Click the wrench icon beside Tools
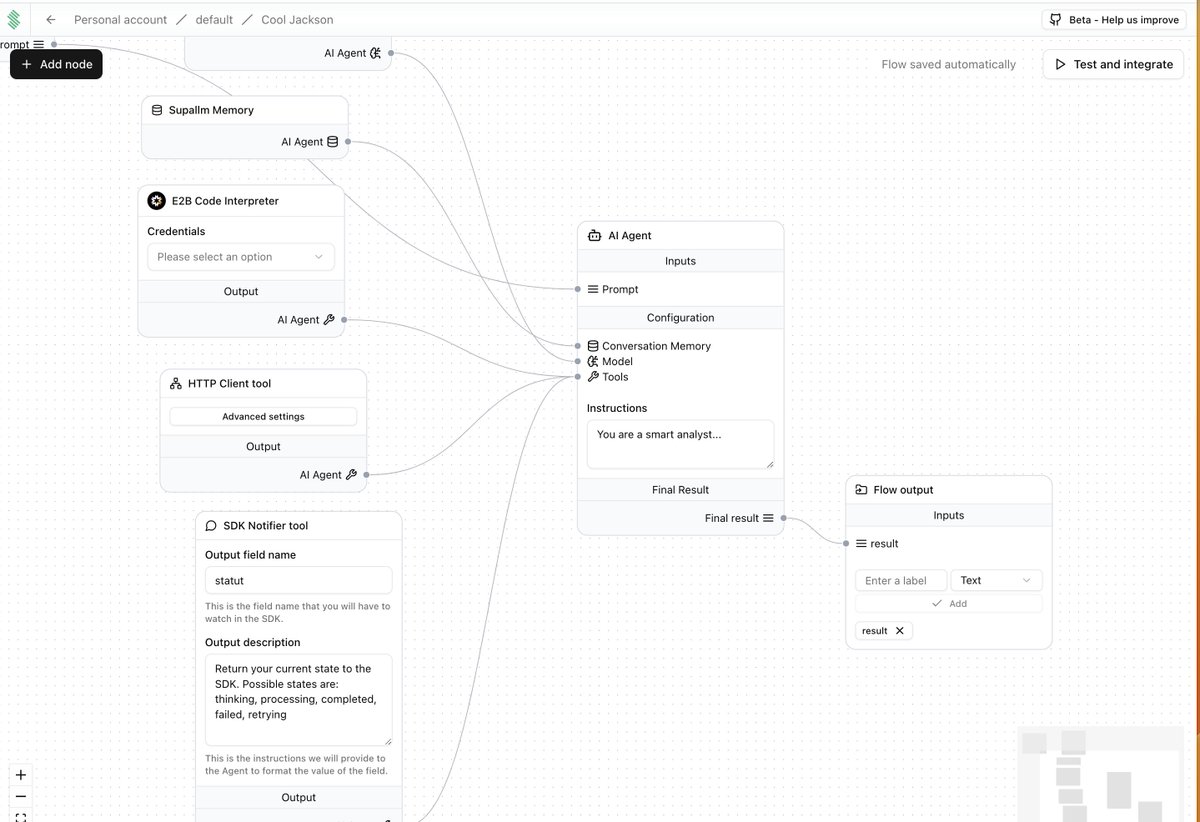 click(594, 377)
